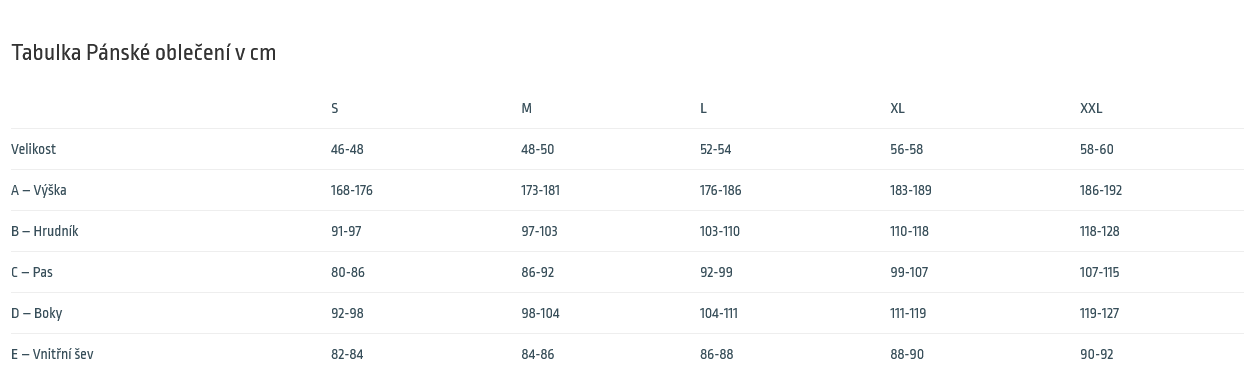This screenshot has height=374, width=1244.
Task: Click the A – Výška row label
Action: 39,190
